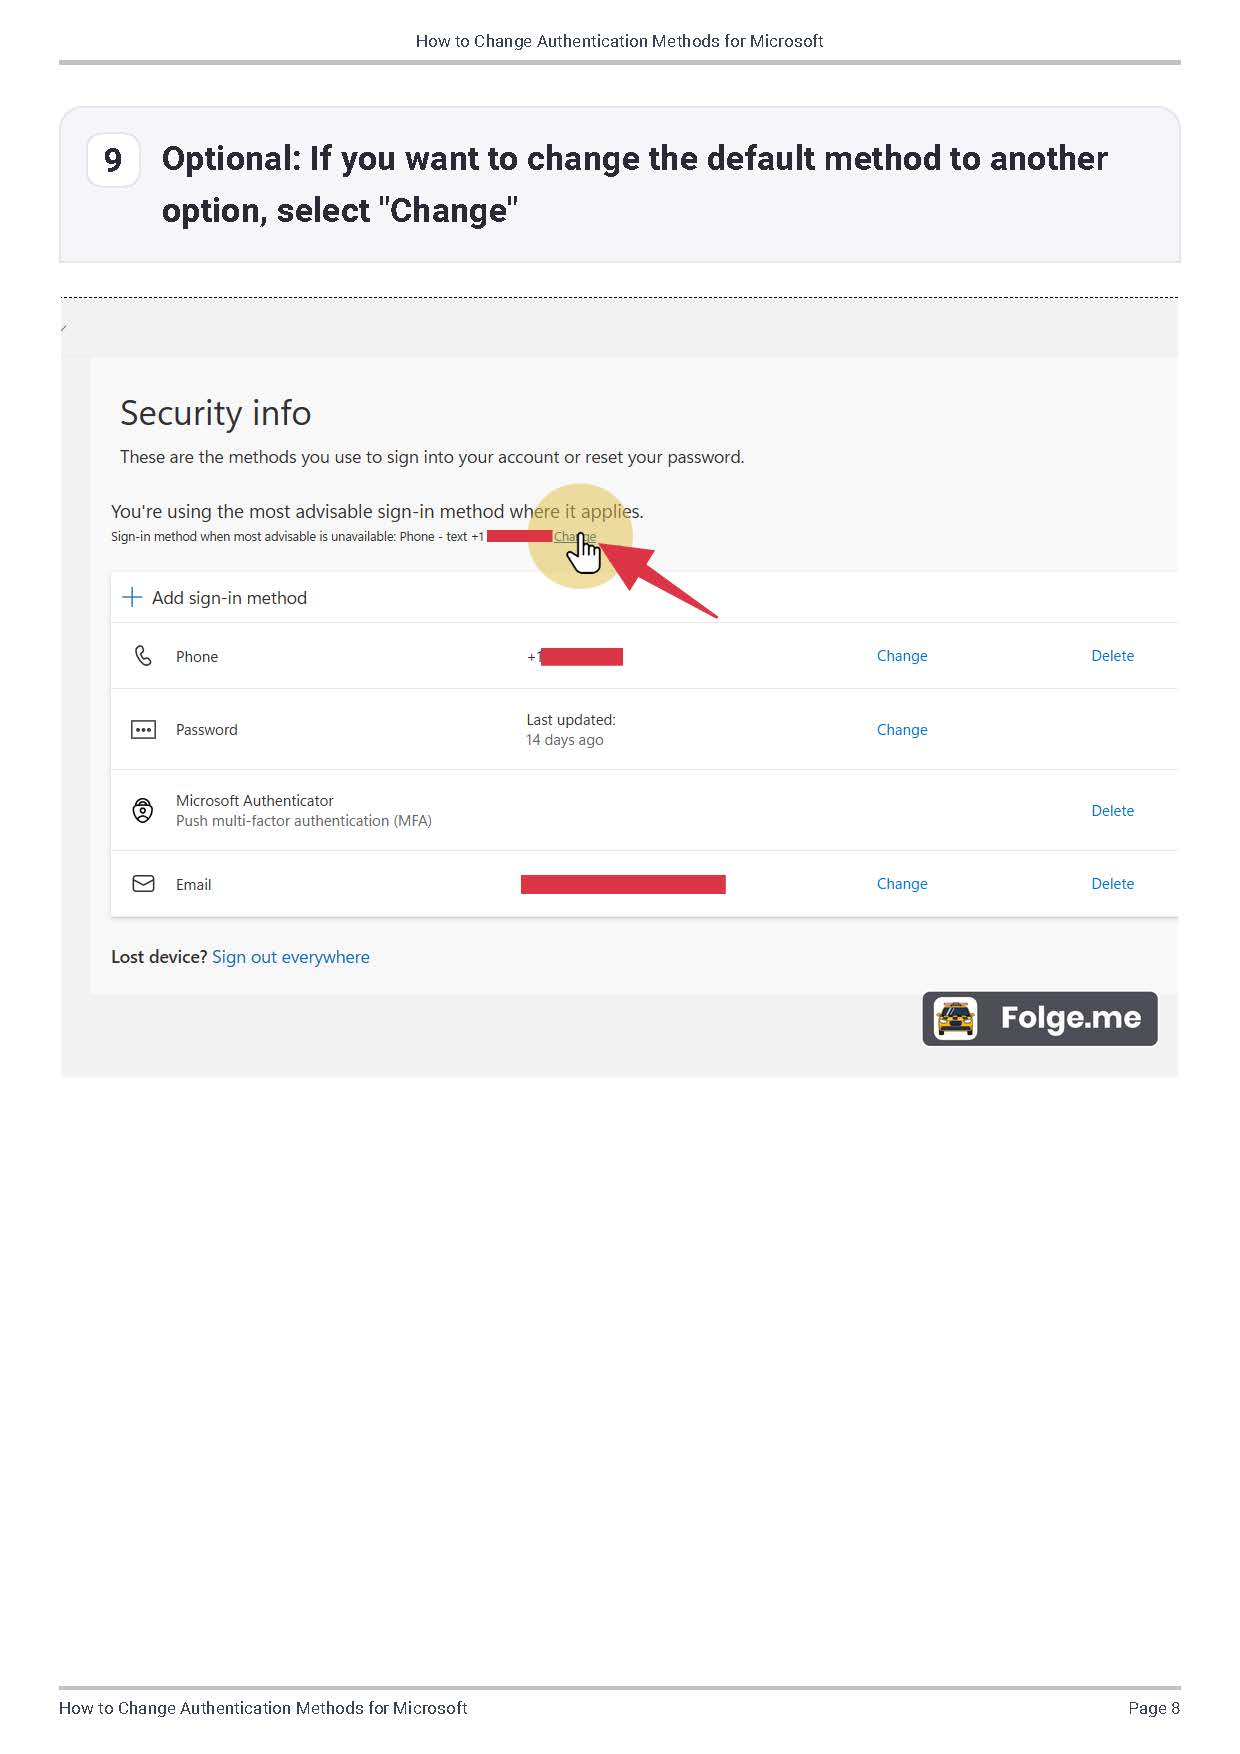Viewport: 1240px width, 1754px height.
Task: Open Change link in Email row
Action: pyautogui.click(x=901, y=884)
